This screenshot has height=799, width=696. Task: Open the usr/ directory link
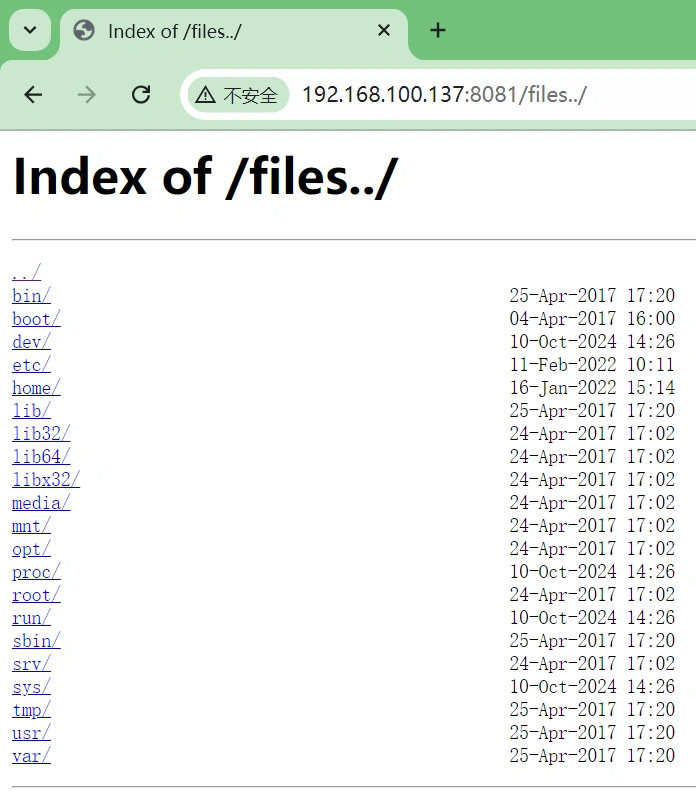pos(31,733)
